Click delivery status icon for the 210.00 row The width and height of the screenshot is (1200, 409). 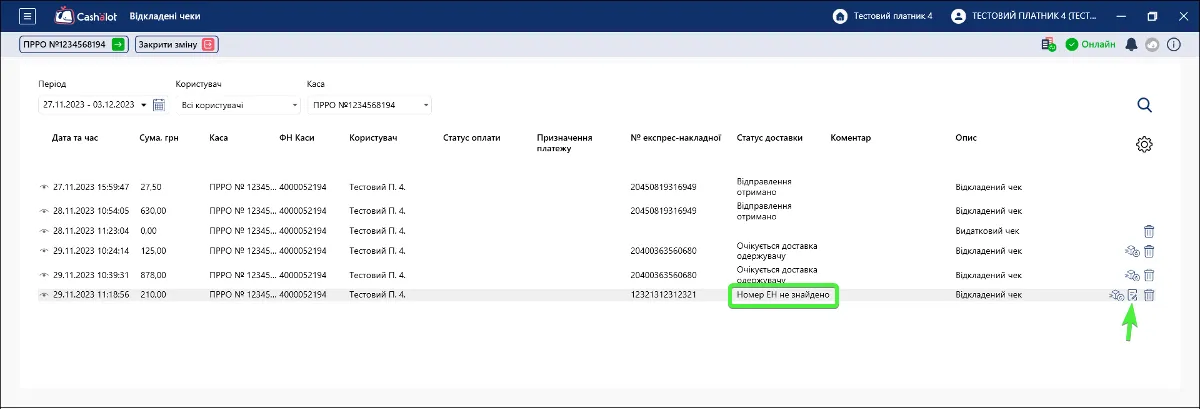[x=1116, y=295]
